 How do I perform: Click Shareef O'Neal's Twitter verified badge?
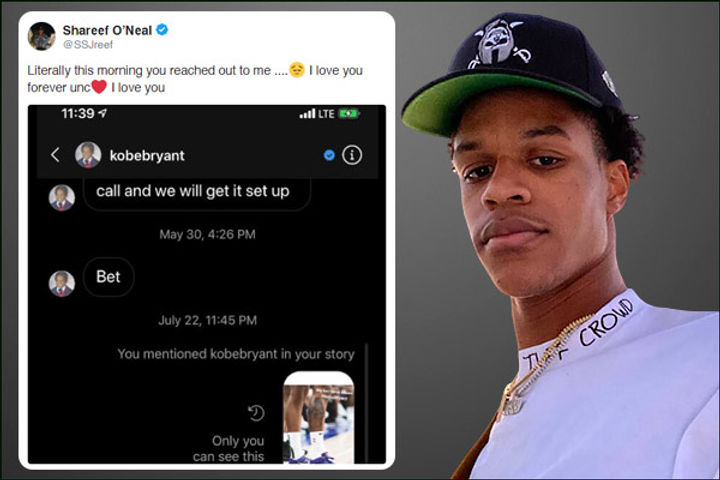(162, 30)
